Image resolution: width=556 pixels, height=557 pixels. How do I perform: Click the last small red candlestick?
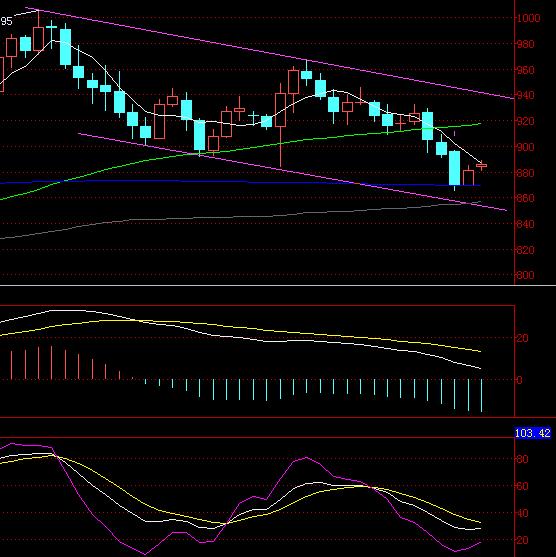[481, 166]
